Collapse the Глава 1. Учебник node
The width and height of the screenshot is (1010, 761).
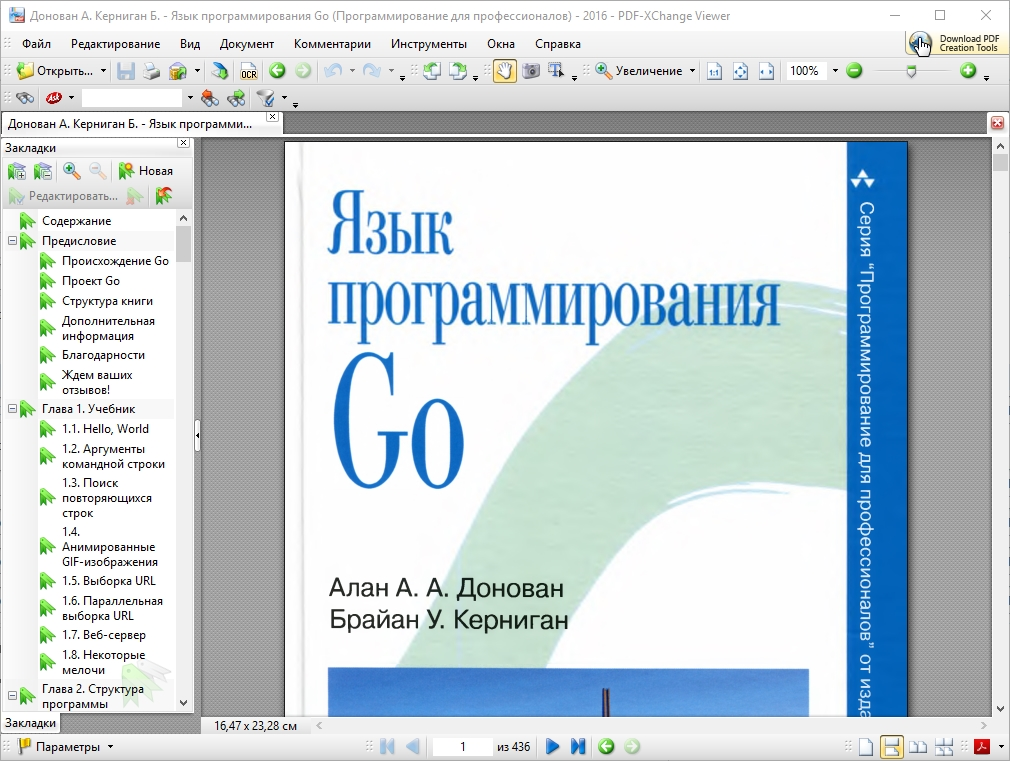(x=12, y=409)
